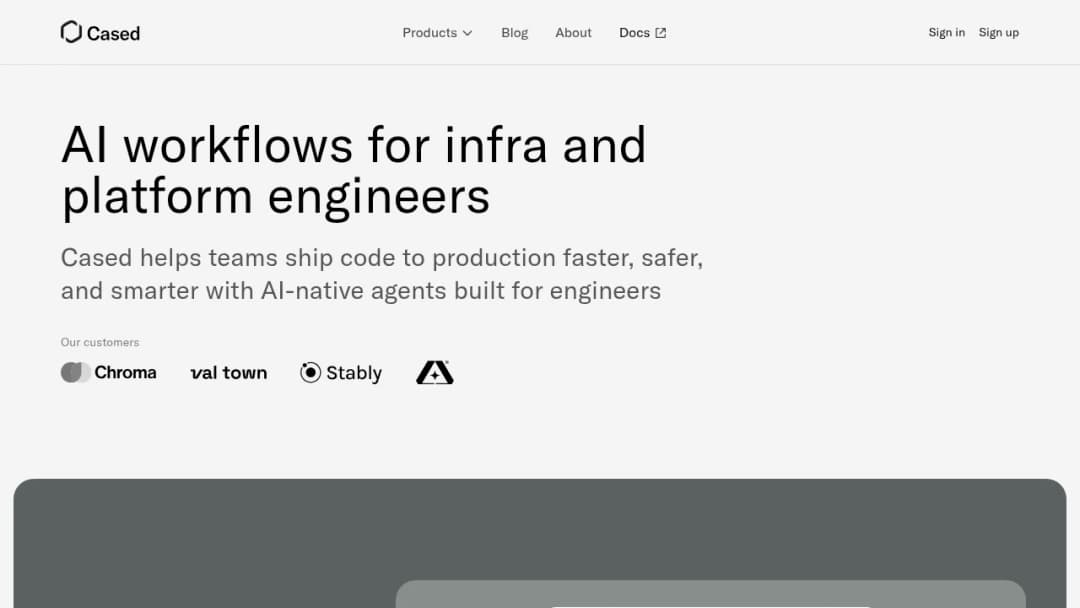
Task: Click the dark gray preview panel
Action: 540,543
